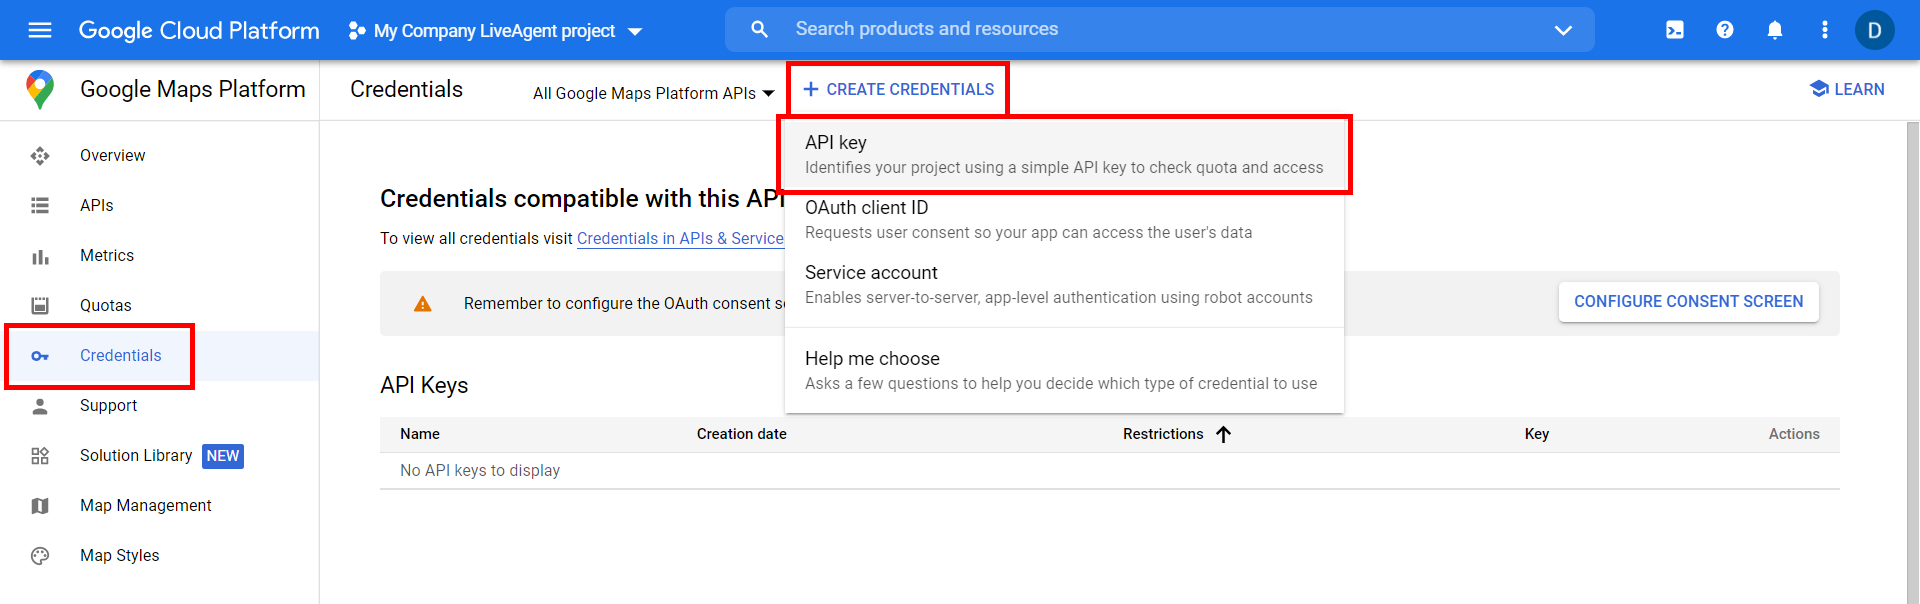Viewport: 1920px width, 604px height.
Task: Click the Metrics bar chart icon
Action: tap(40, 256)
